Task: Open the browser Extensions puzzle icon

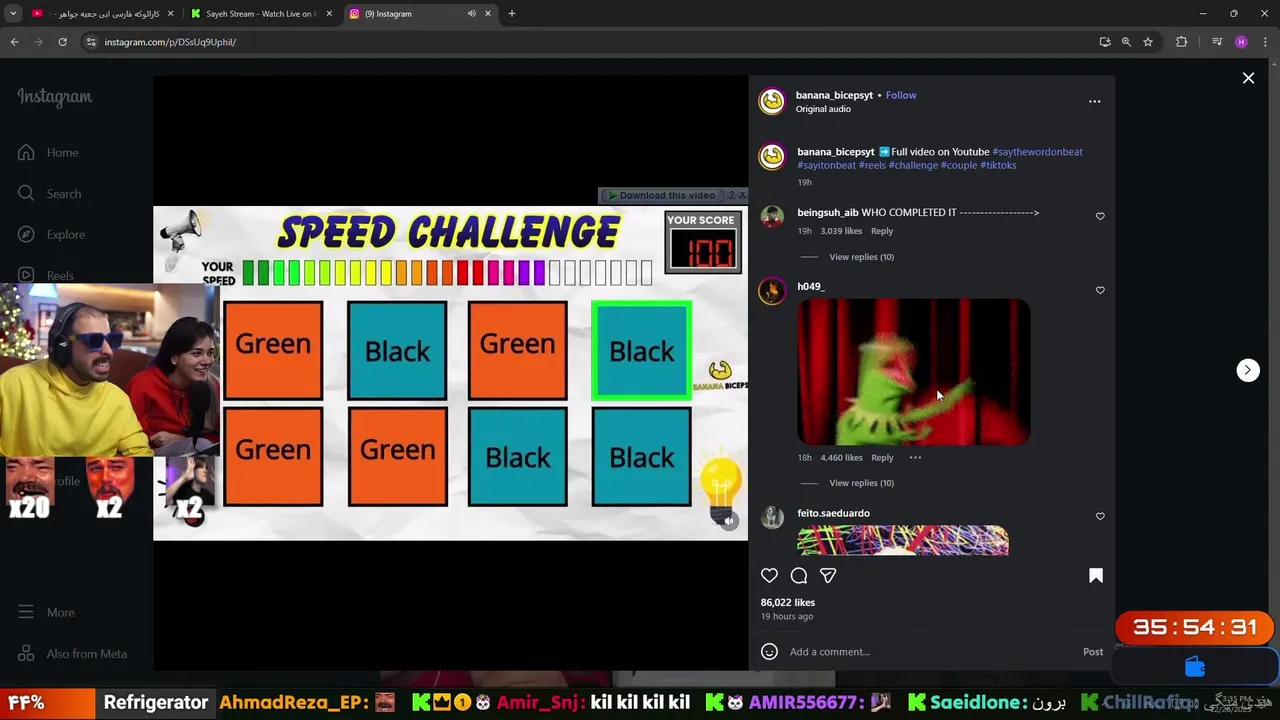Action: (x=1181, y=42)
